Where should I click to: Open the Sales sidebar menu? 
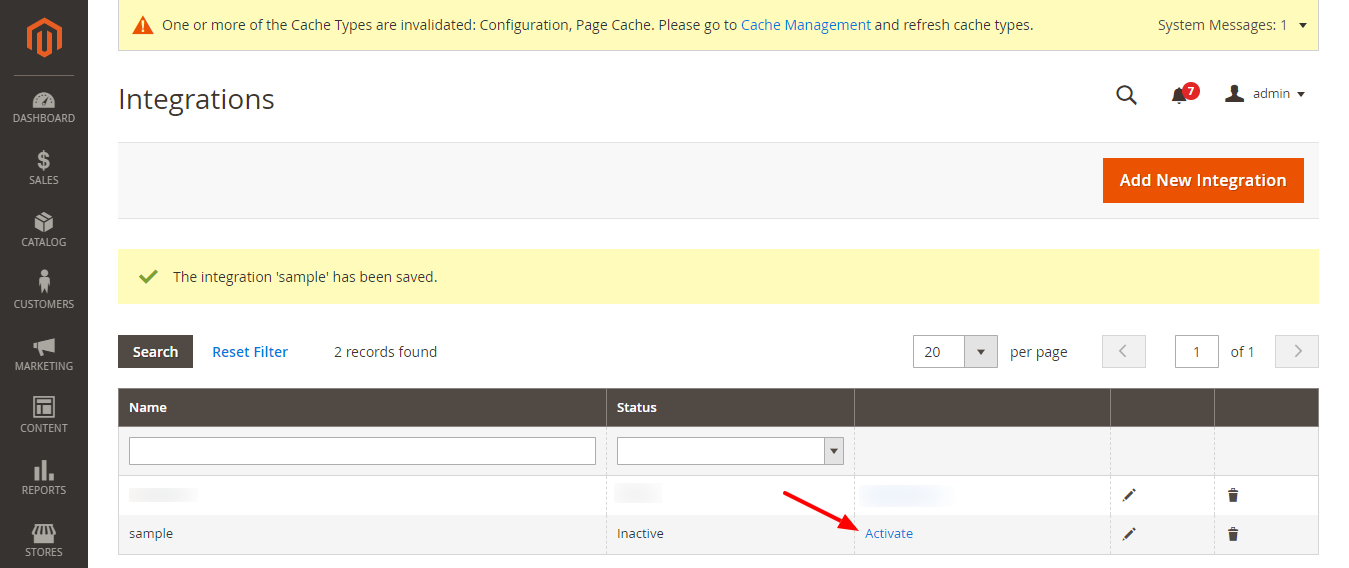[44, 168]
